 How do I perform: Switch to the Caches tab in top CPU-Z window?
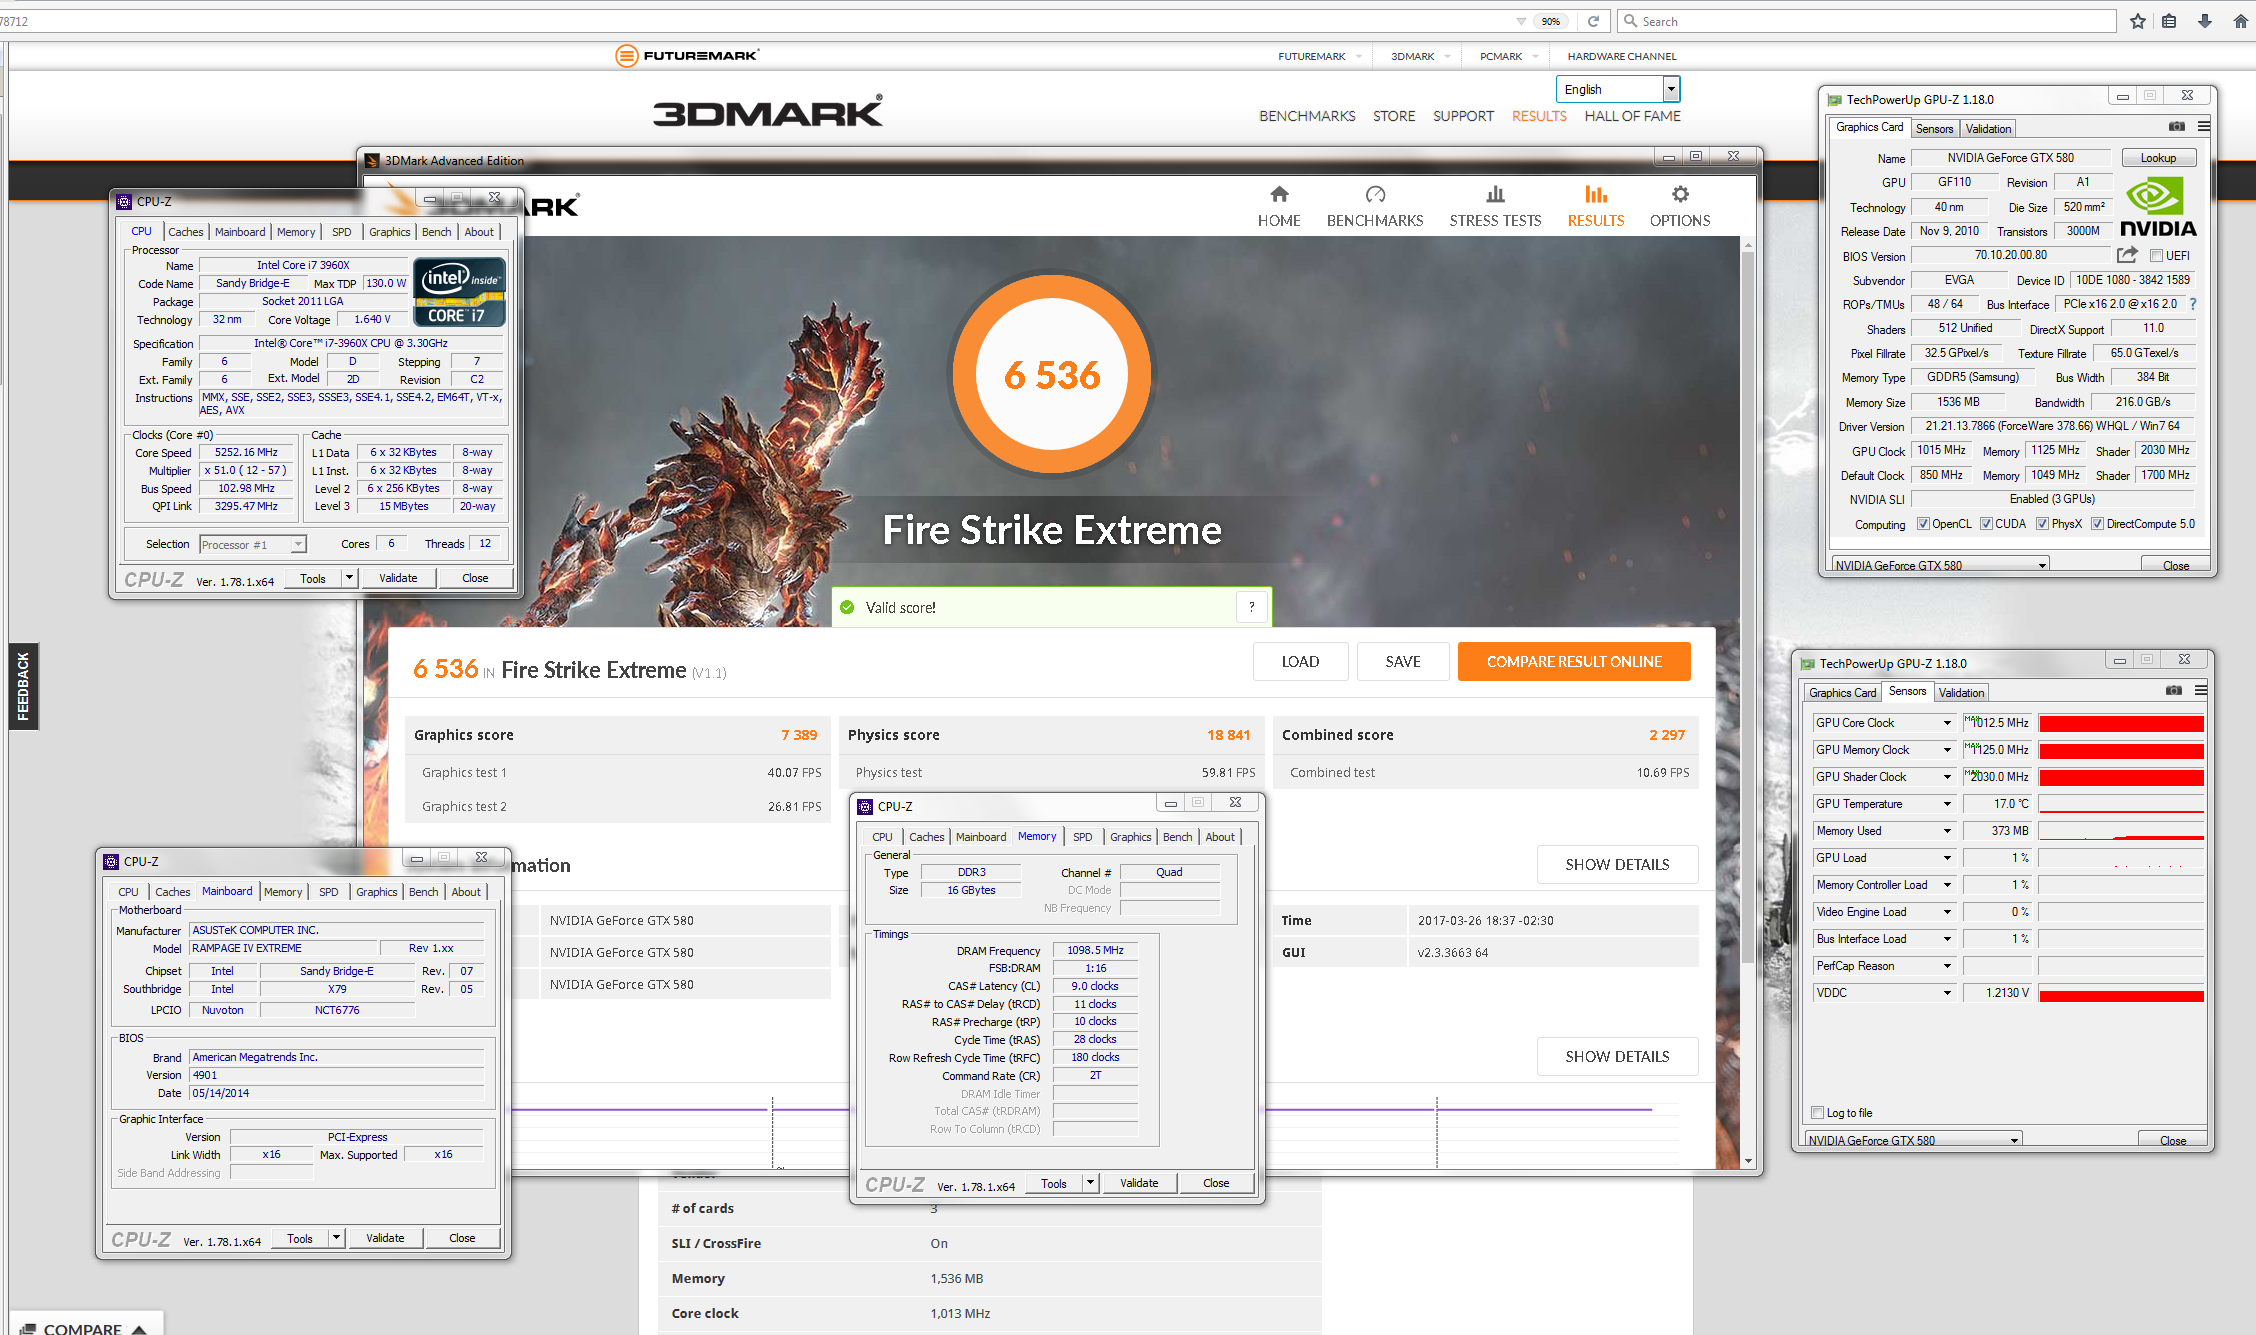[x=185, y=232]
